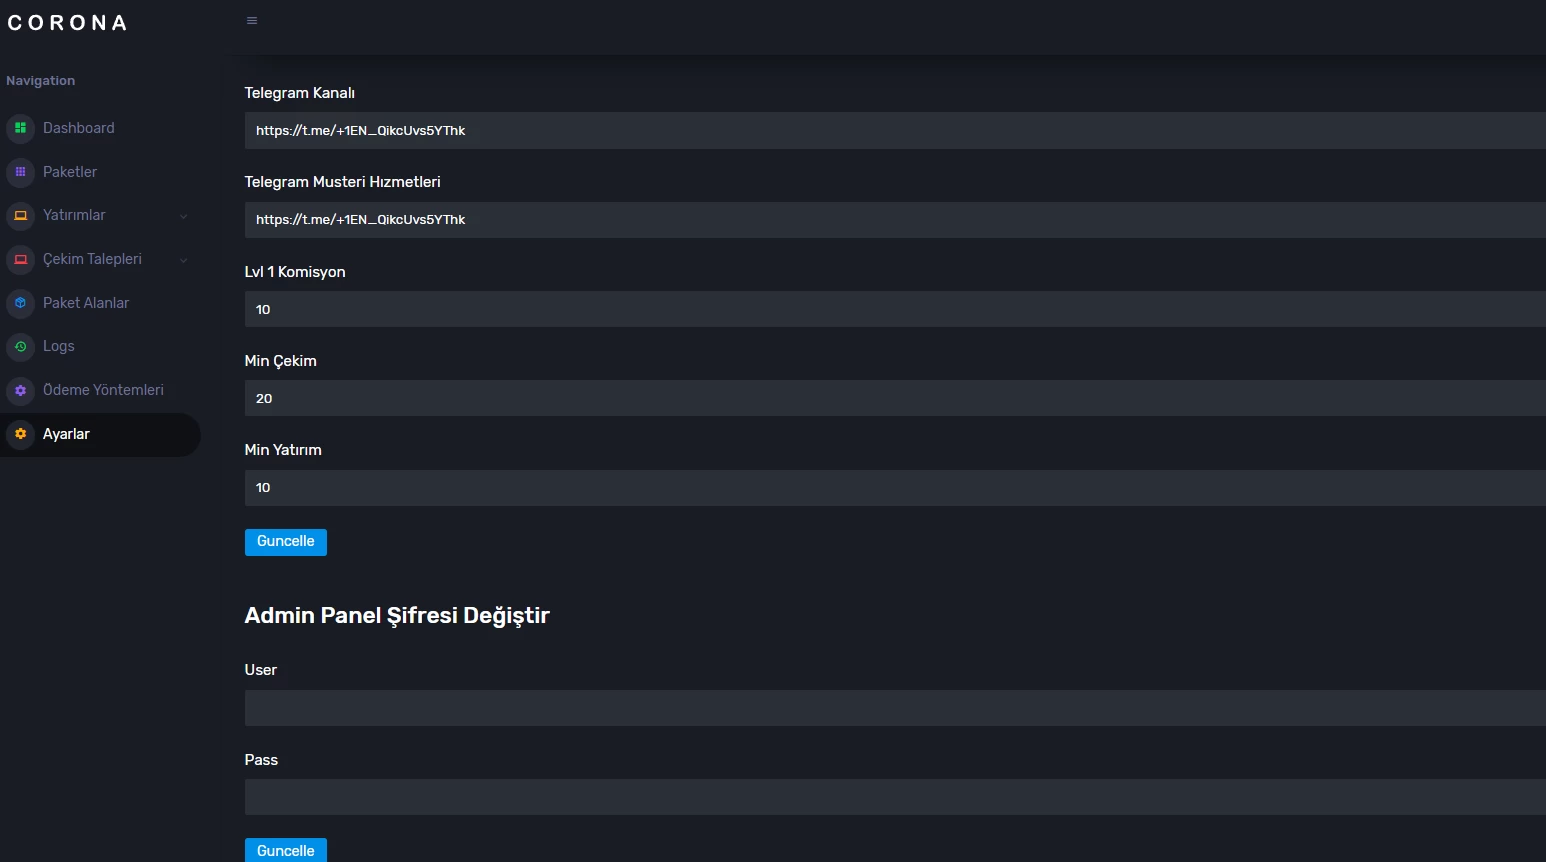The height and width of the screenshot is (862, 1546).
Task: Expand the Yatırımlar submenu chevron
Action: (183, 216)
